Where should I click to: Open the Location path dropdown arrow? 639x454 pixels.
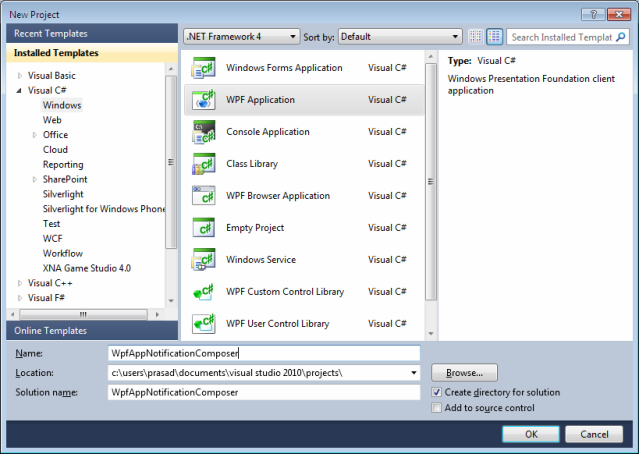point(414,372)
